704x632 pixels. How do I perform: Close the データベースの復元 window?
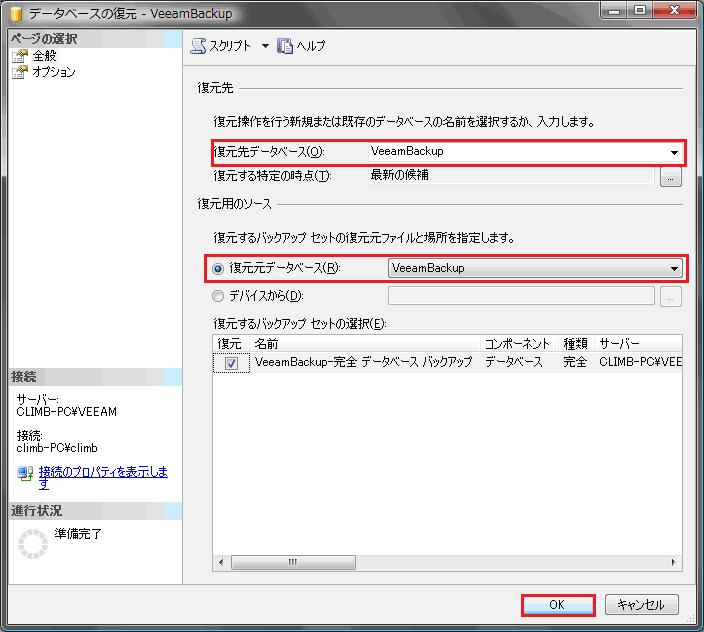pos(674,10)
